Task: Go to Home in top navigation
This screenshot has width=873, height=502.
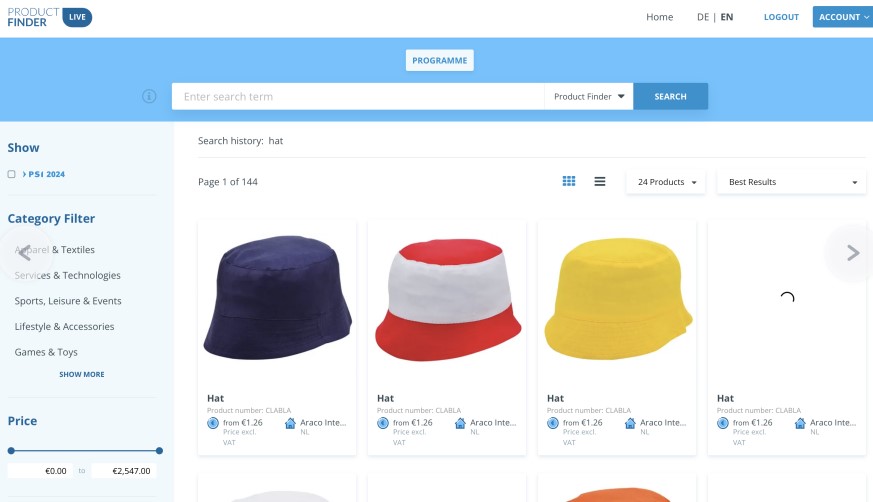Action: tap(659, 17)
